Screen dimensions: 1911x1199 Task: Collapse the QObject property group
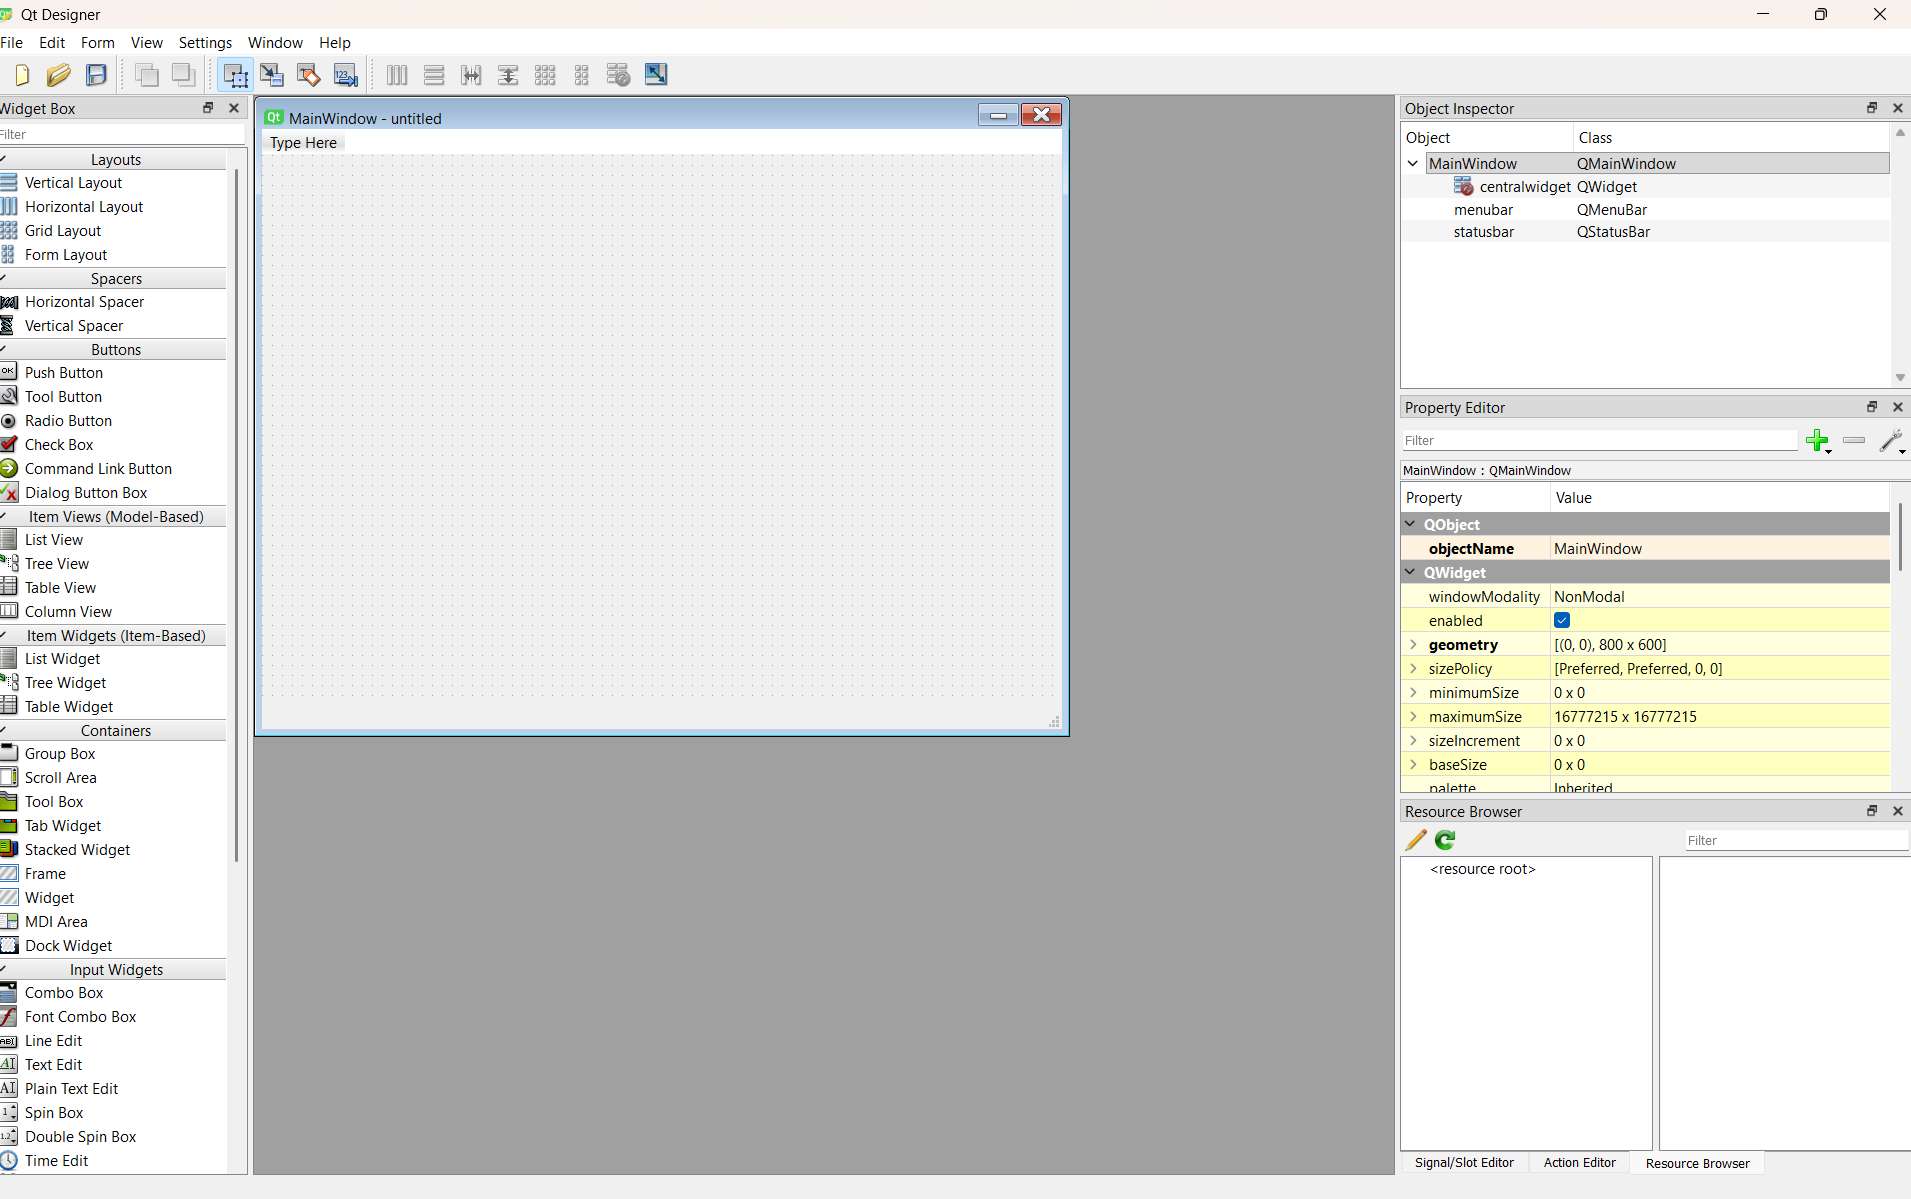tap(1411, 525)
